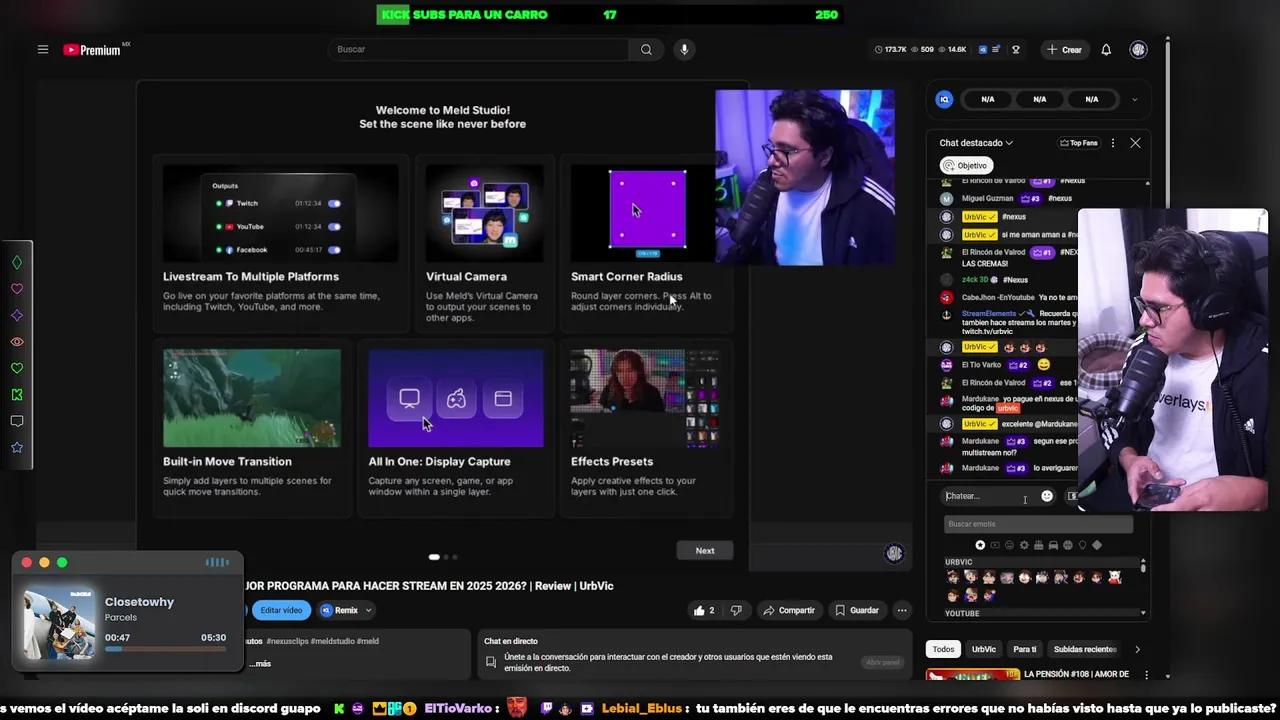Screen dimensions: 1280x720
Task: Open the notifications bell
Action: click(x=1106, y=49)
